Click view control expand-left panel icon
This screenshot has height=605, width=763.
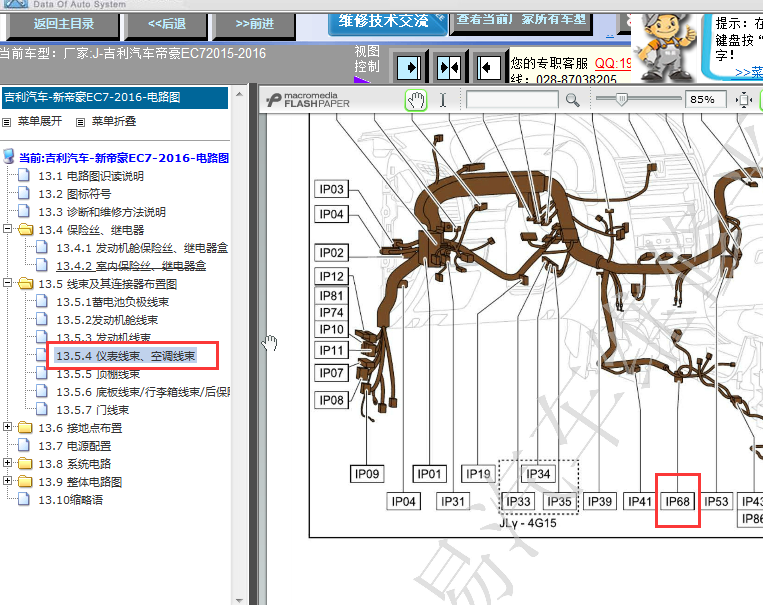(x=488, y=67)
